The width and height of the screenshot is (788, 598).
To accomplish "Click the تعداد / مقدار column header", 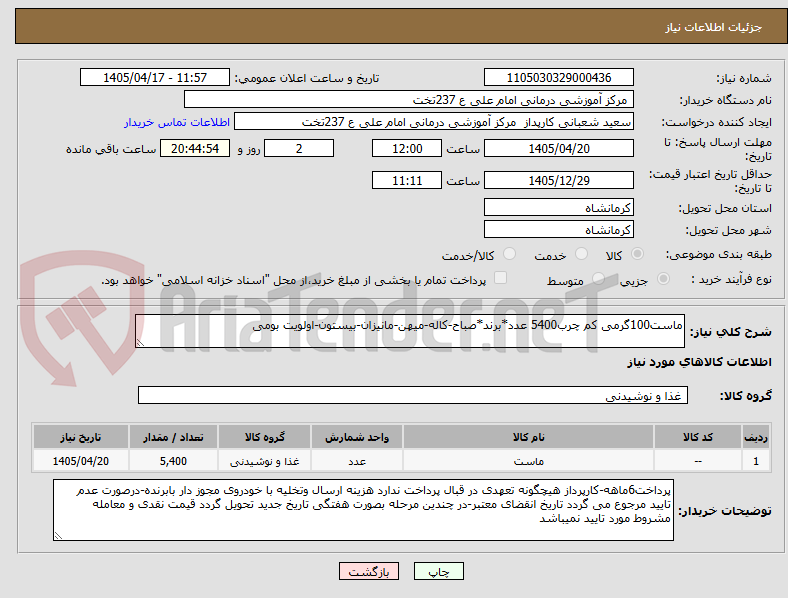I will [x=173, y=437].
